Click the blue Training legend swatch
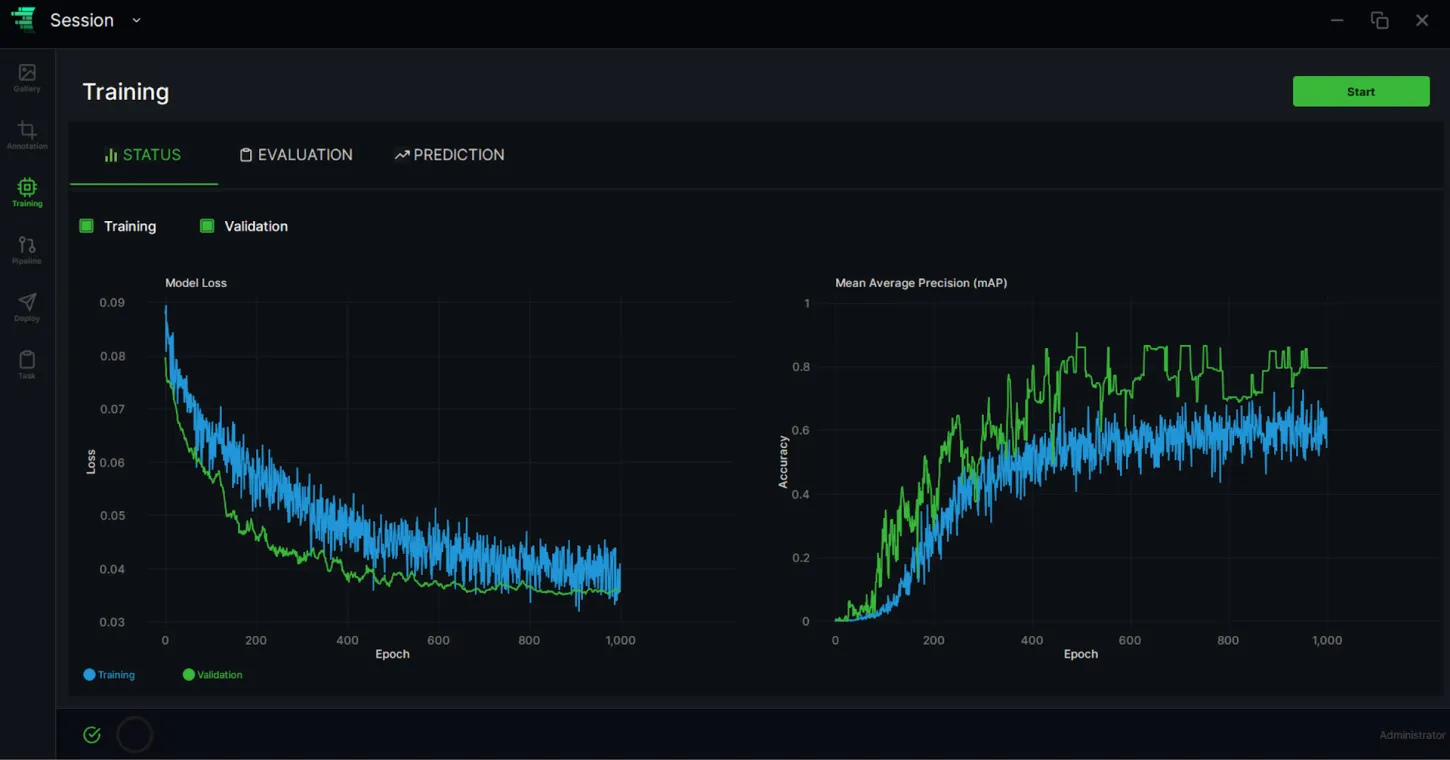Viewport: 1450px width, 760px height. pos(89,675)
